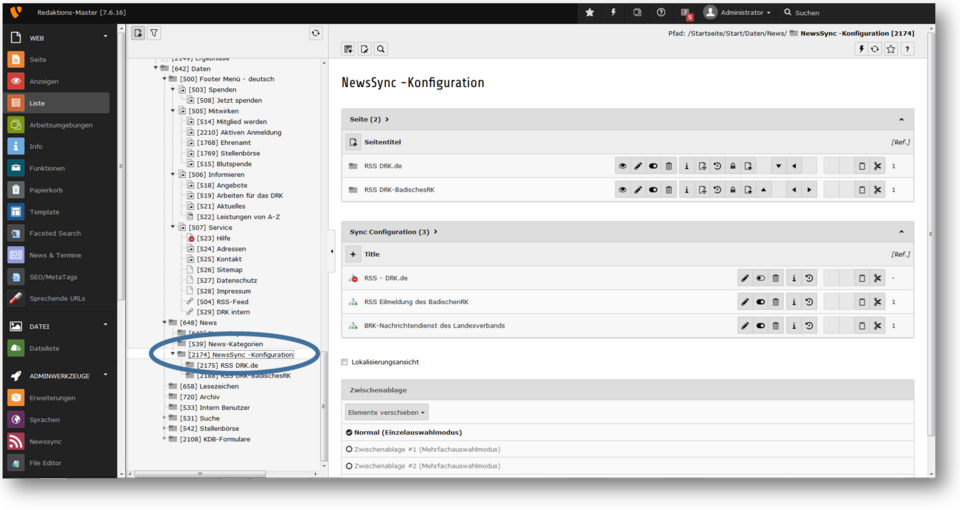Open search icon in list toolbar

381,49
